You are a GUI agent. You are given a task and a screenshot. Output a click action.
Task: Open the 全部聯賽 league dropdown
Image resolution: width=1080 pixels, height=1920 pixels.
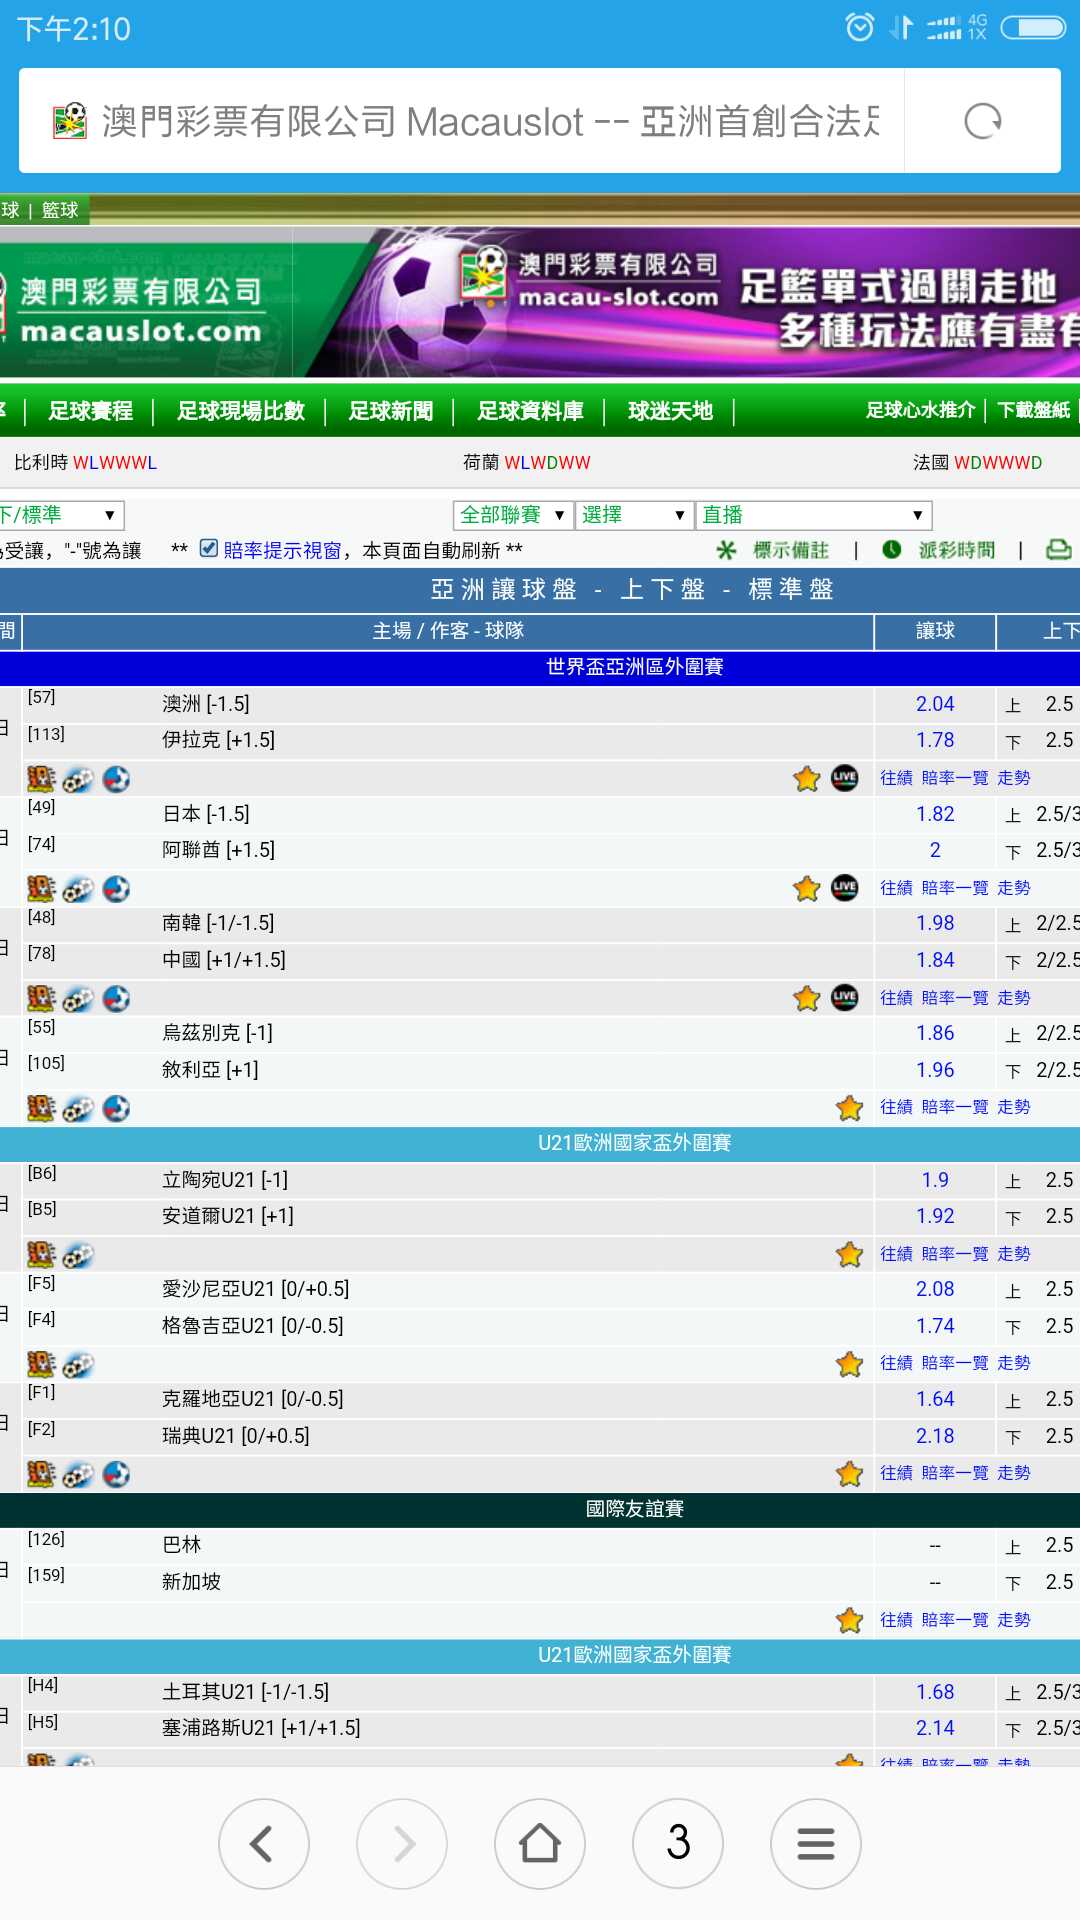tap(513, 515)
